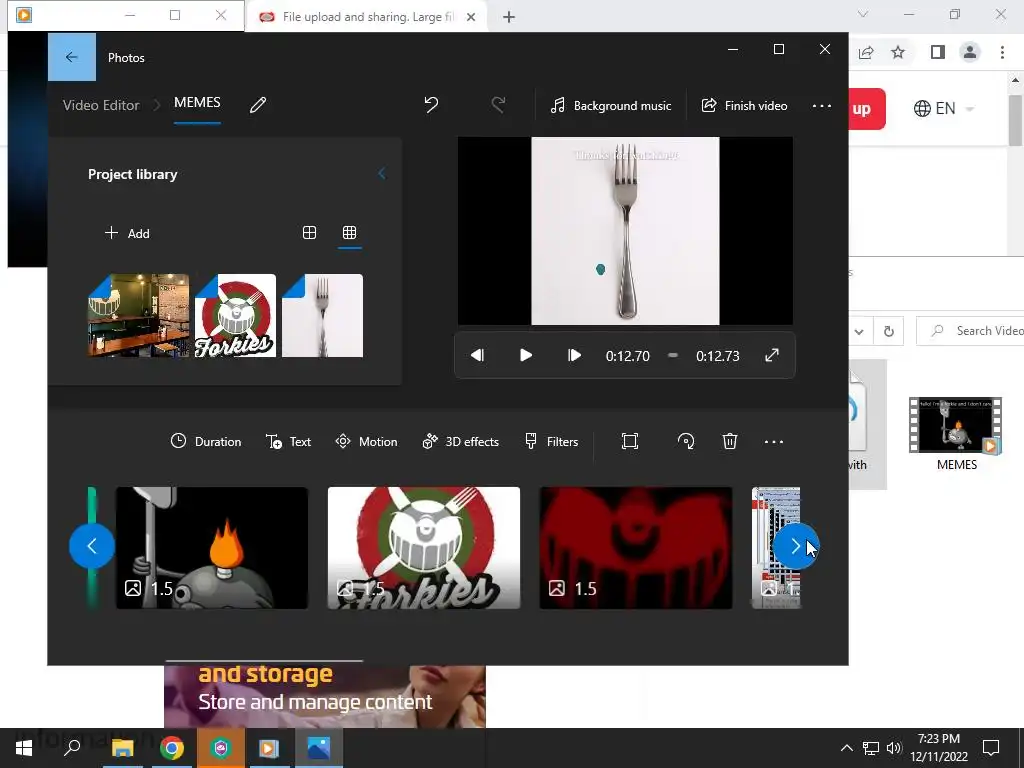Open storyboard more options menu

tap(774, 441)
